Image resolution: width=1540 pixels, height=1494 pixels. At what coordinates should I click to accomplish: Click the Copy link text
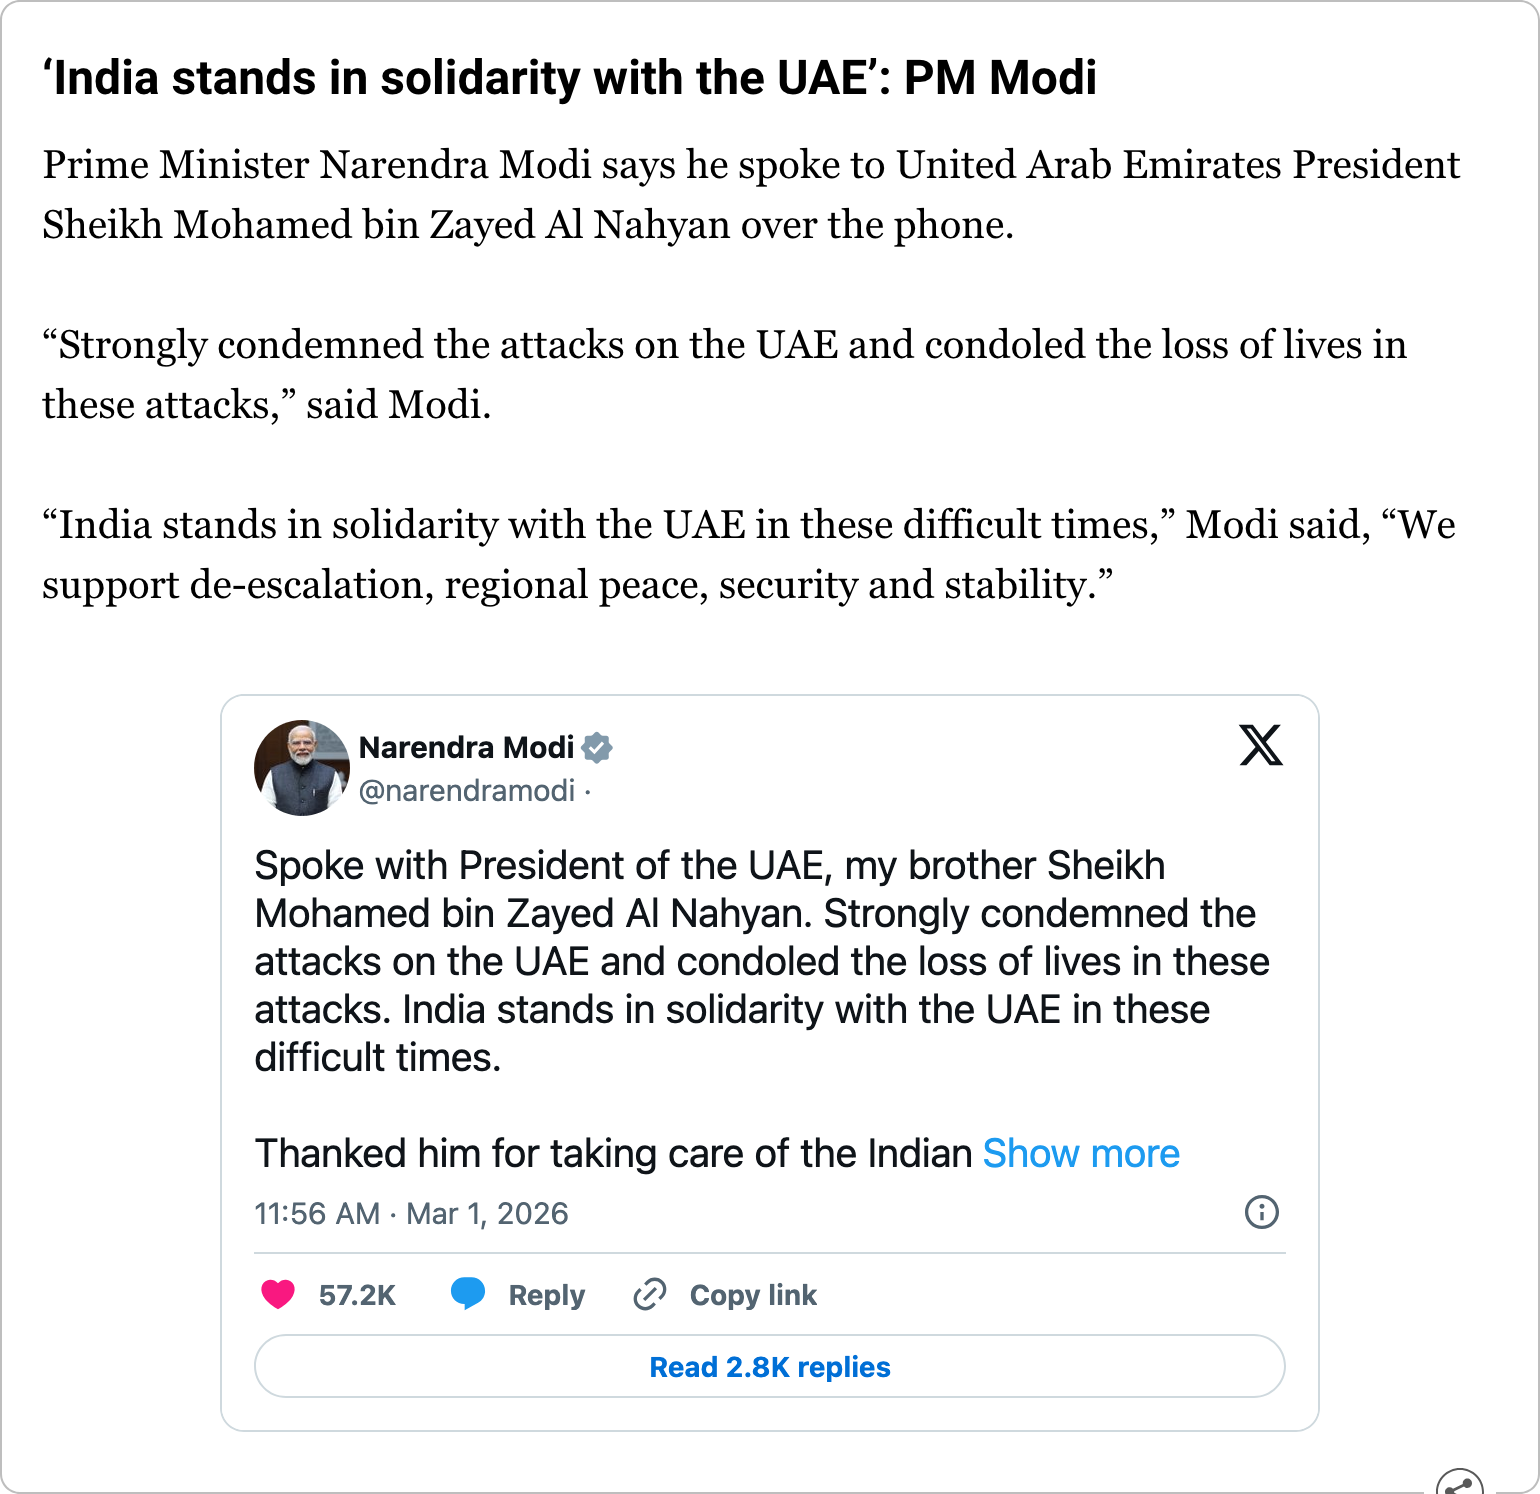tap(753, 1295)
